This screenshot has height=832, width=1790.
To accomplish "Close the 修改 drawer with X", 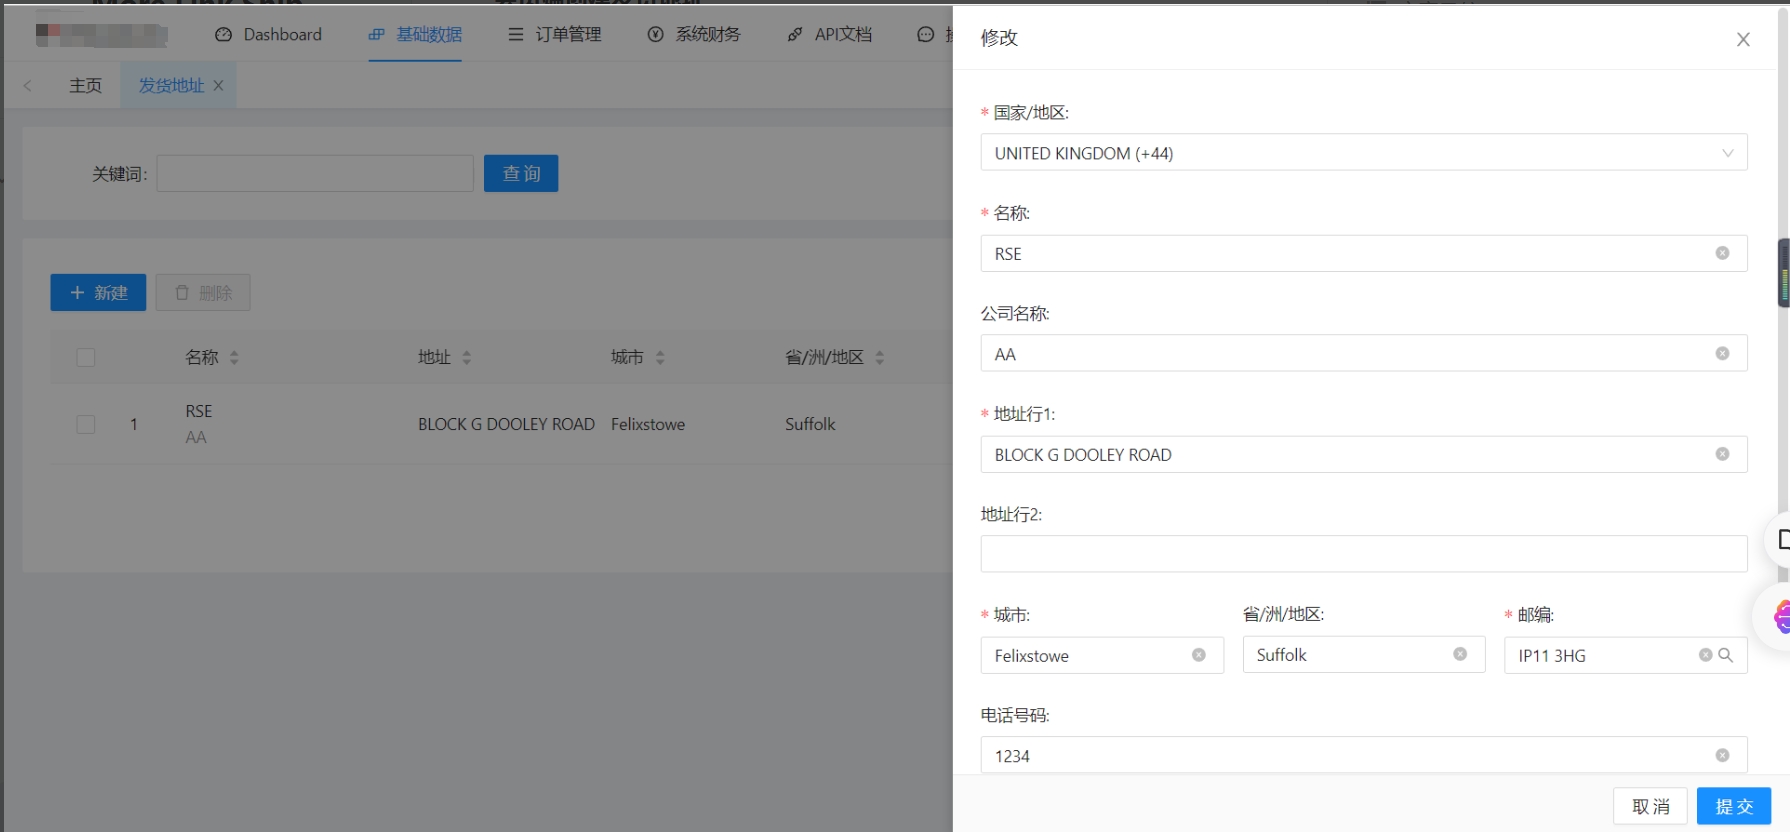I will 1743,39.
